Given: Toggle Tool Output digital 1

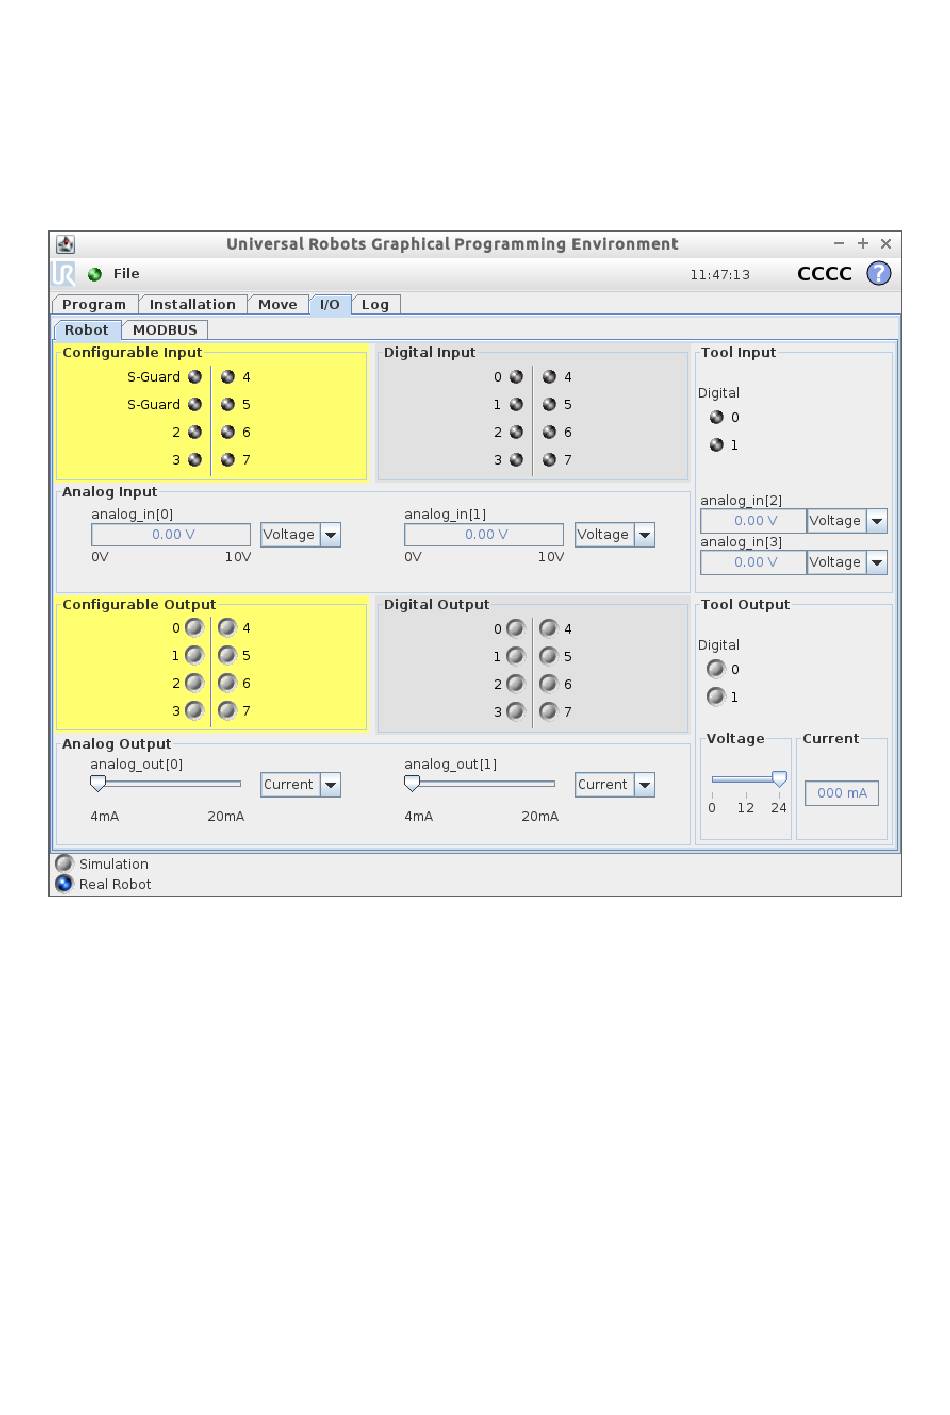Looking at the screenshot, I should [716, 697].
